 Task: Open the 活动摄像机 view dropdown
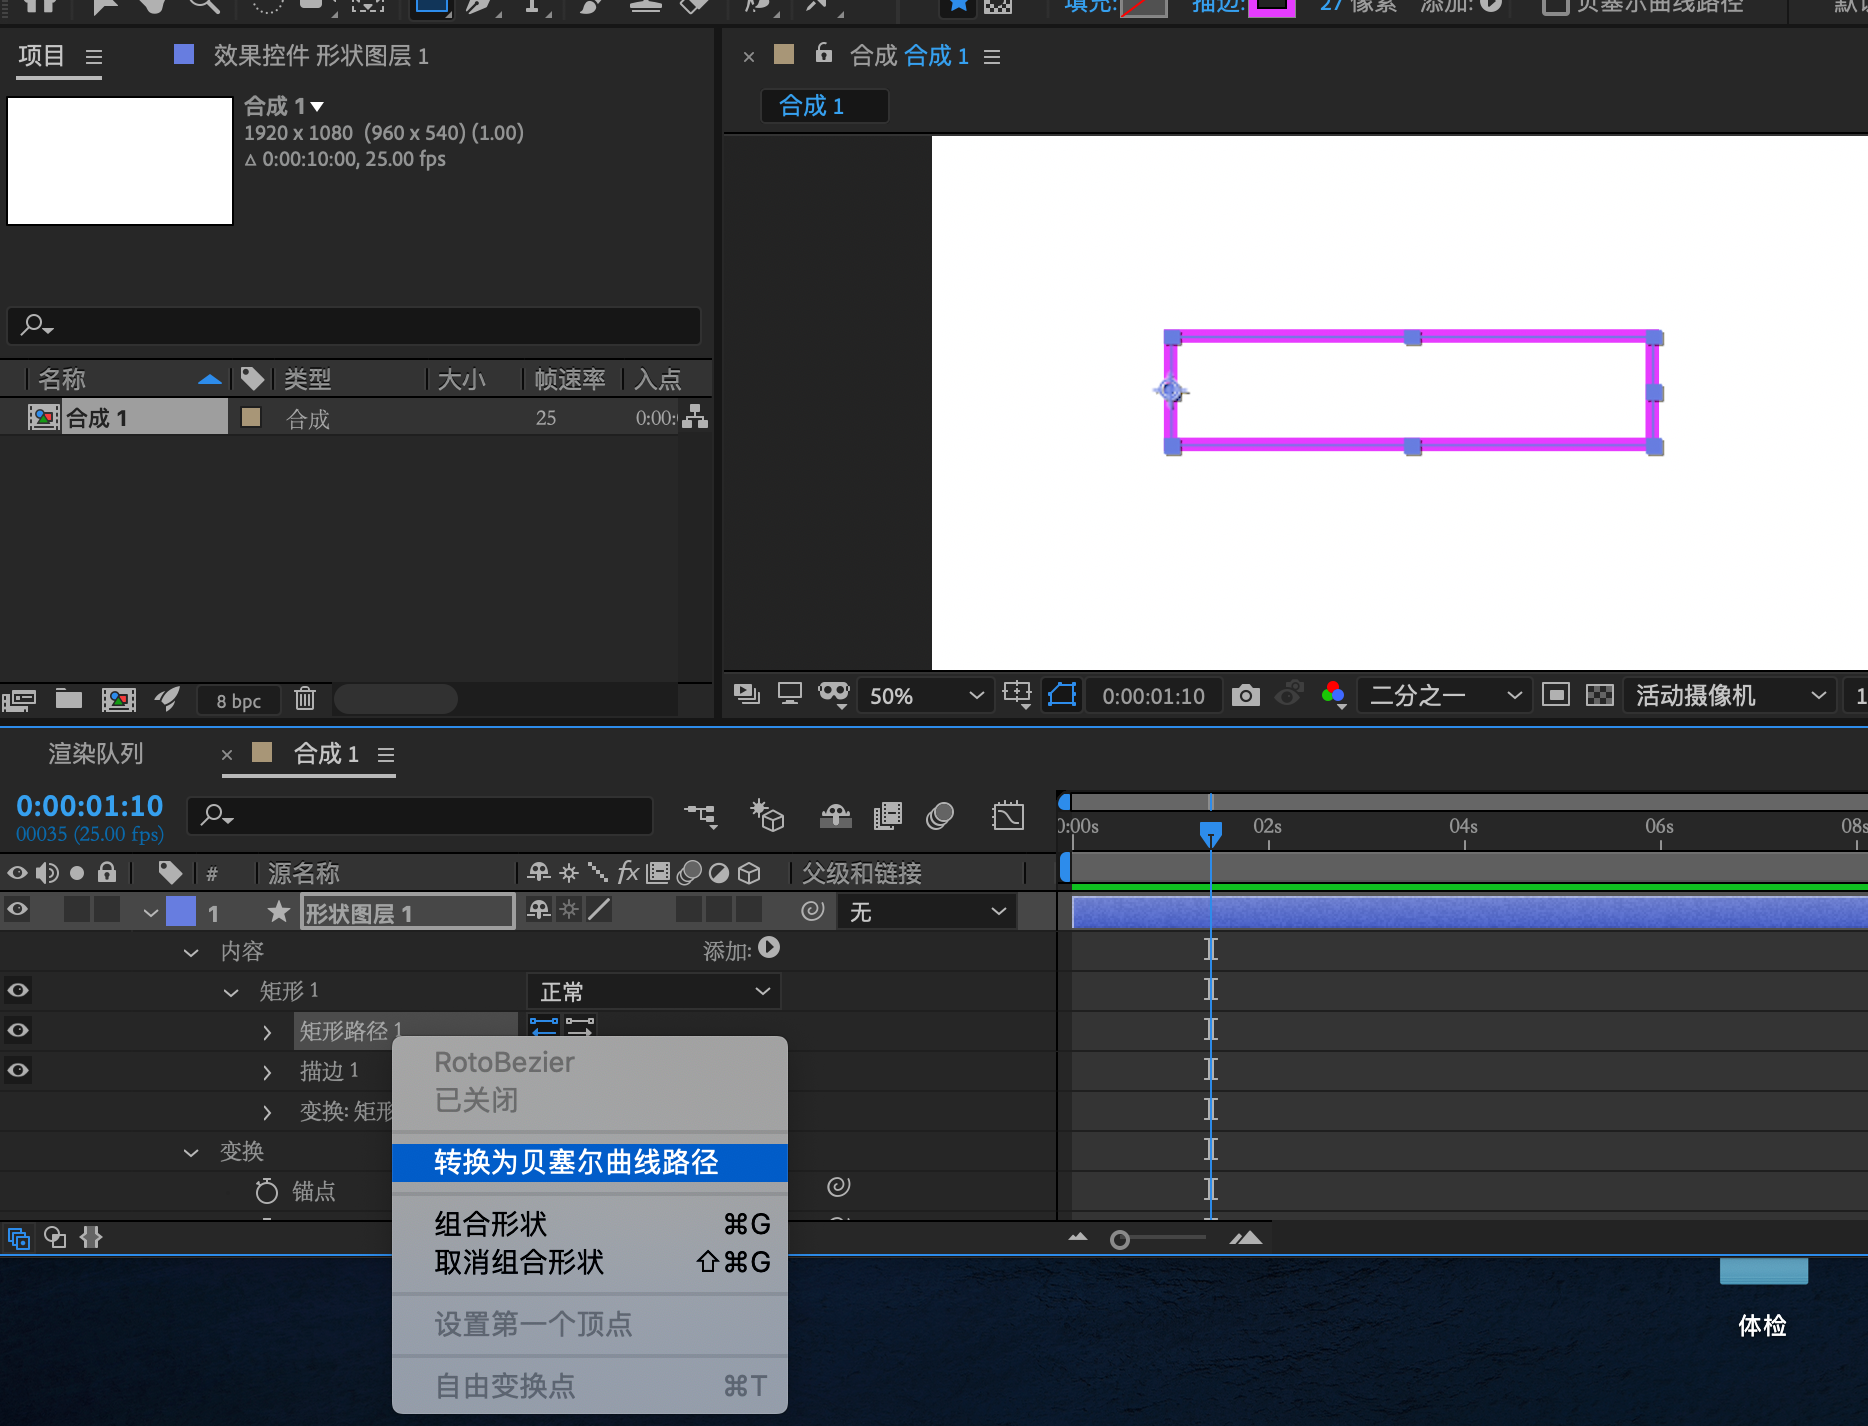coord(1730,696)
